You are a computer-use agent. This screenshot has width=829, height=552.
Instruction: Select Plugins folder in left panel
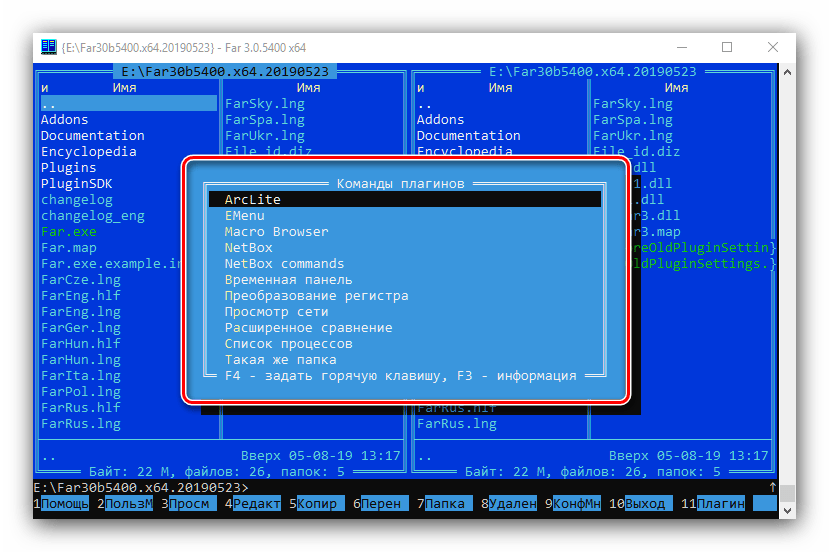click(x=69, y=168)
